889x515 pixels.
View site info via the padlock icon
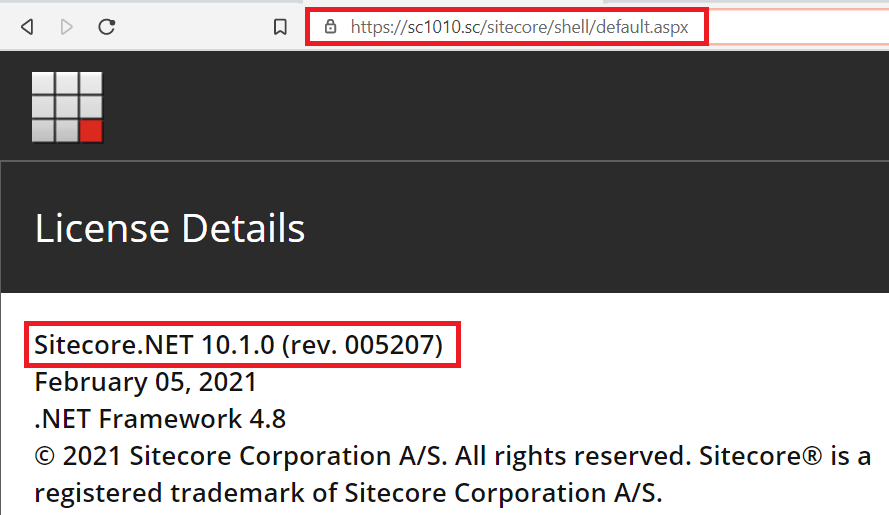pos(331,27)
